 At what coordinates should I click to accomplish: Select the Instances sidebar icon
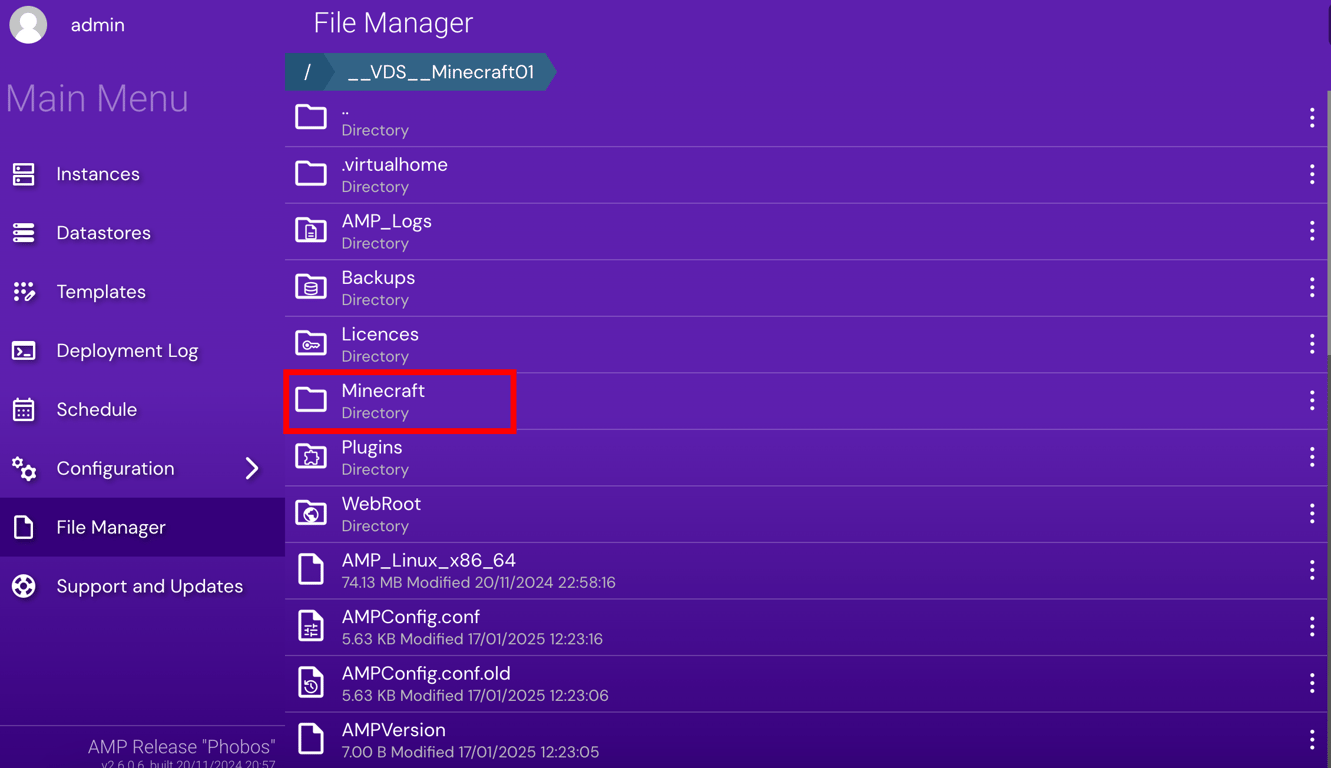(x=23, y=174)
